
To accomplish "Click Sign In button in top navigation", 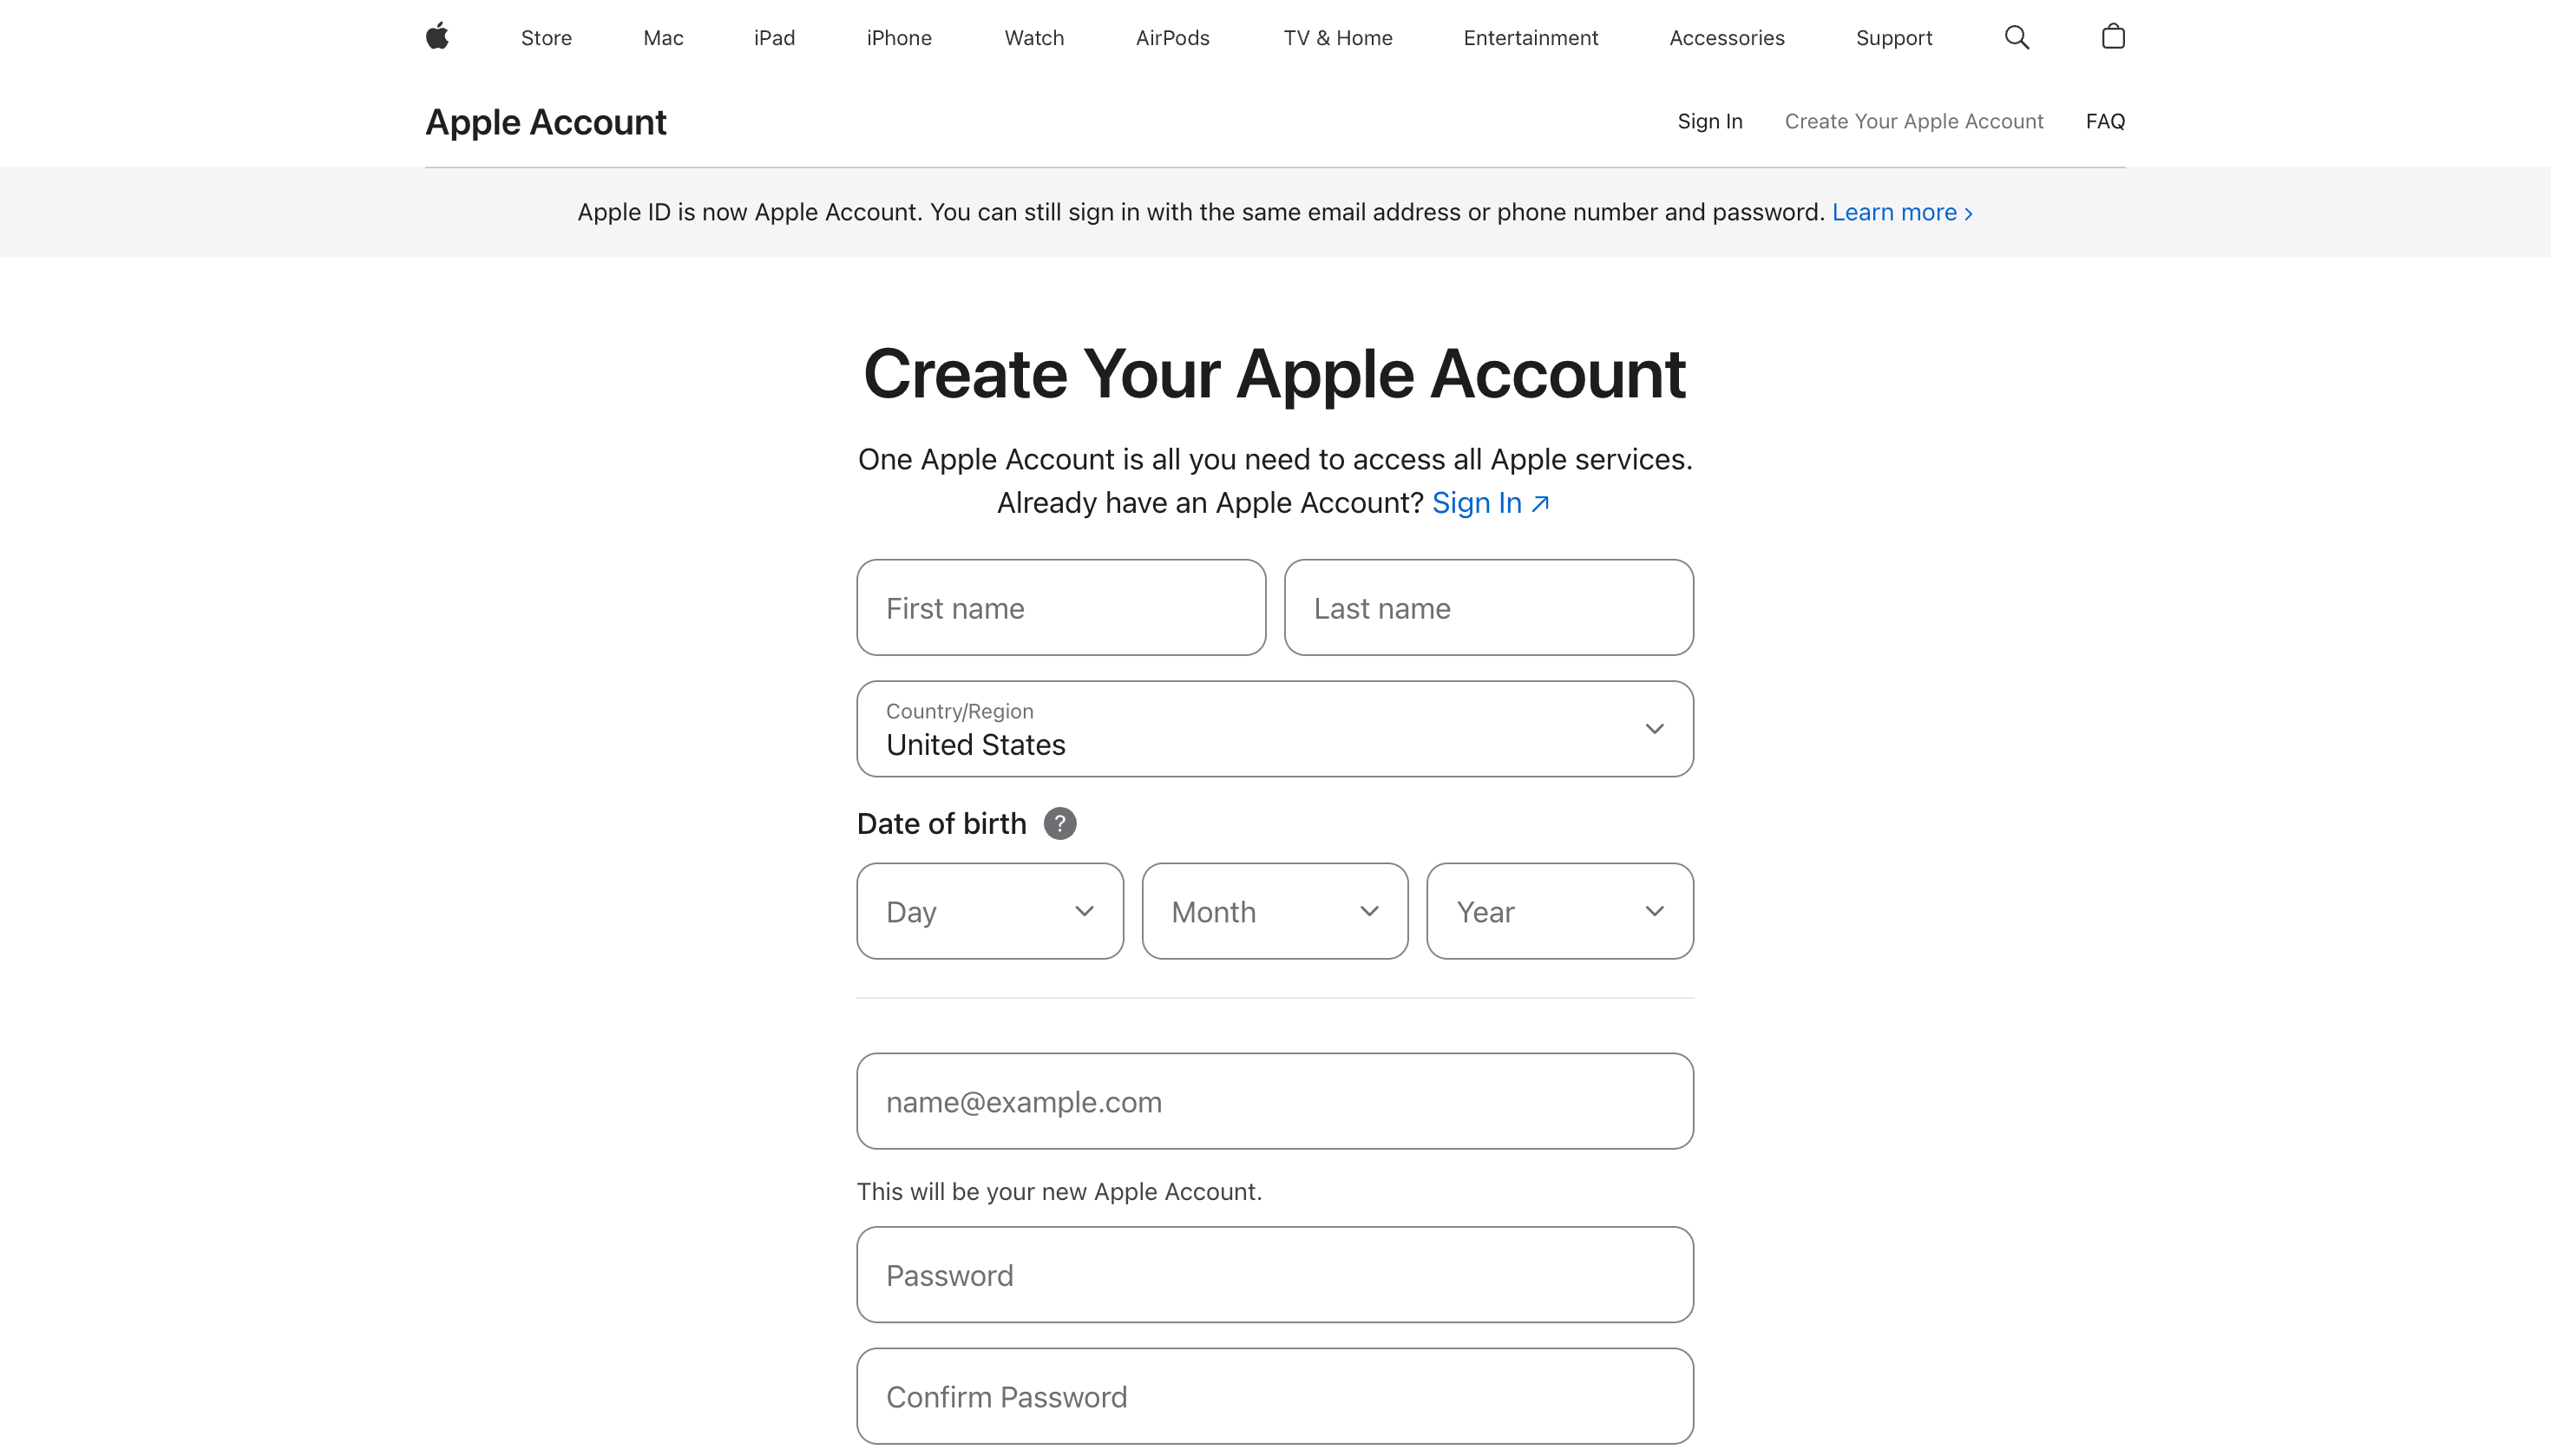I will click(1710, 121).
